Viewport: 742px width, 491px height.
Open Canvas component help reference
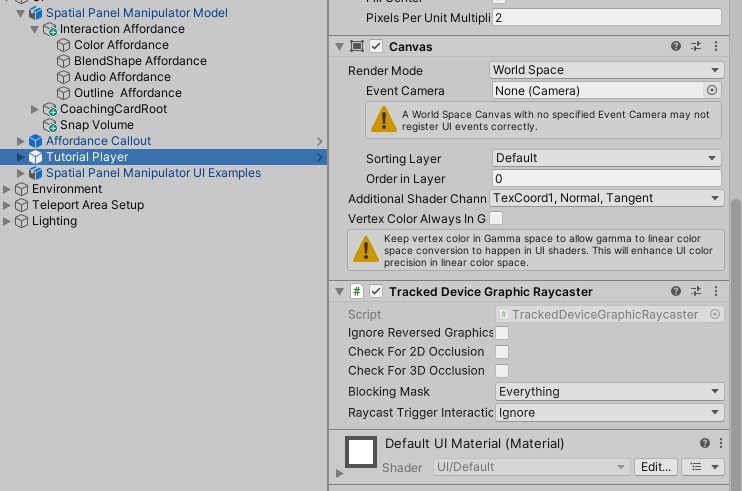pos(676,46)
